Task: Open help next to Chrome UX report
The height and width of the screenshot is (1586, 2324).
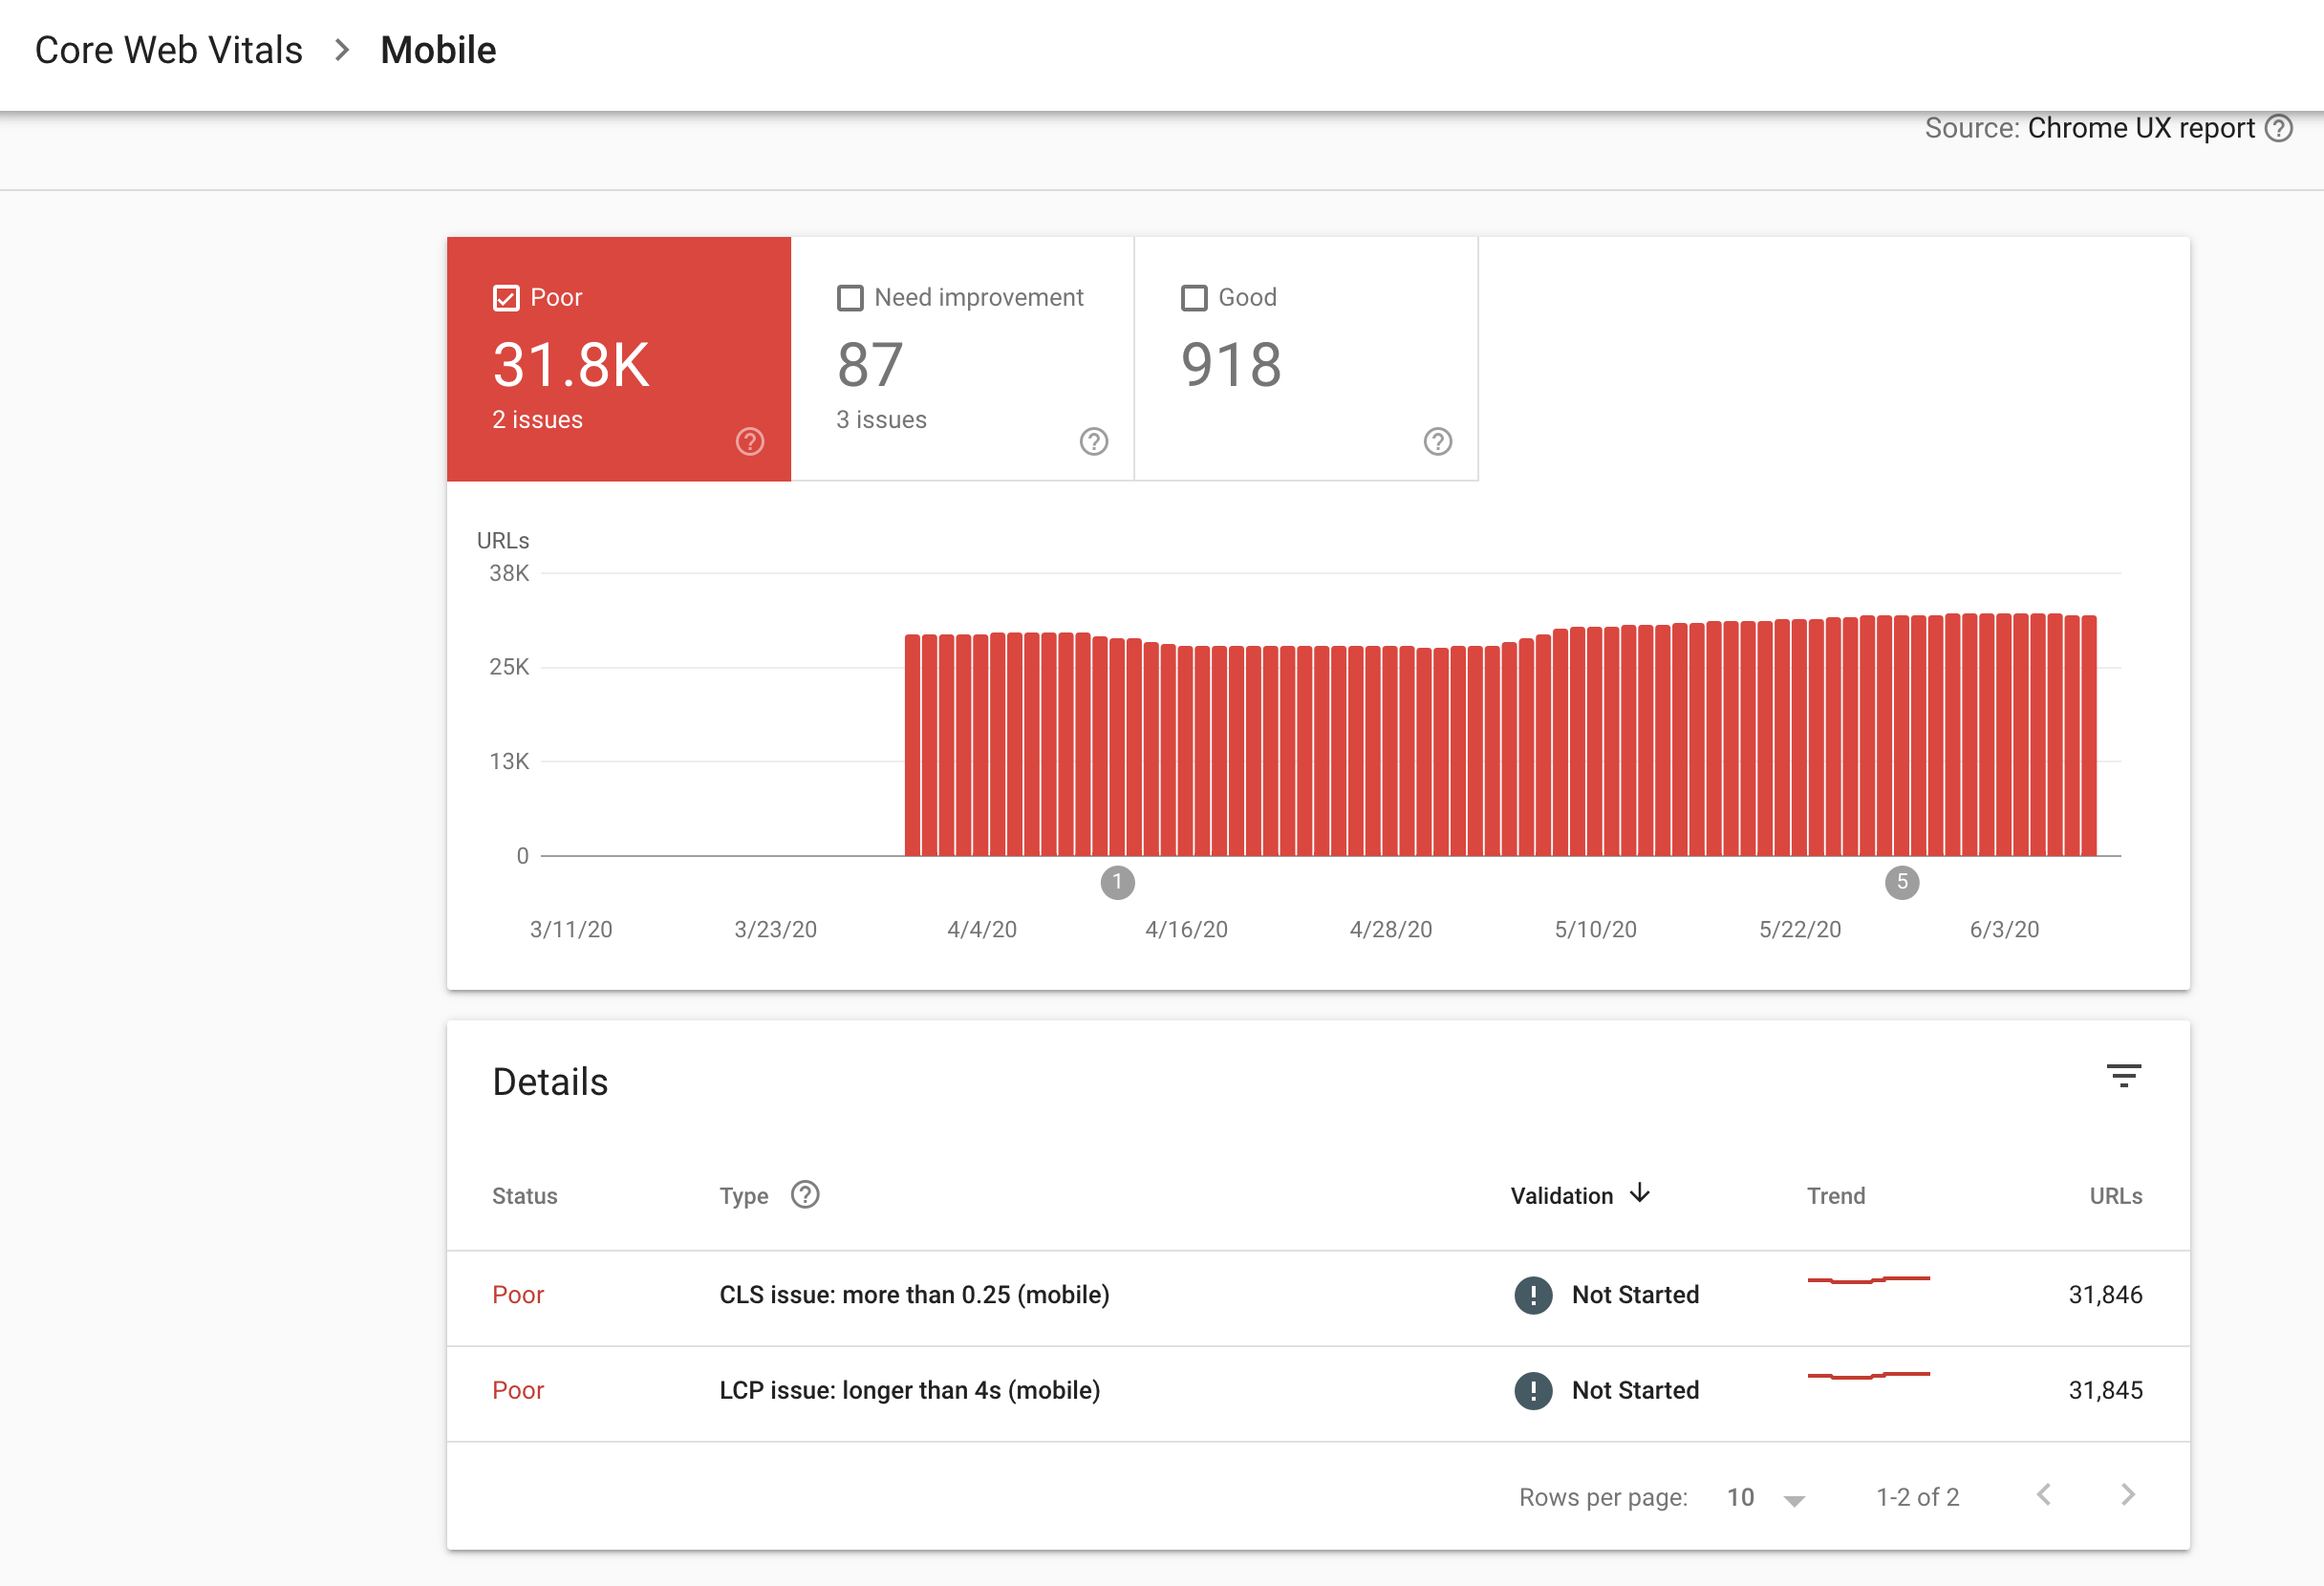Action: click(2280, 128)
